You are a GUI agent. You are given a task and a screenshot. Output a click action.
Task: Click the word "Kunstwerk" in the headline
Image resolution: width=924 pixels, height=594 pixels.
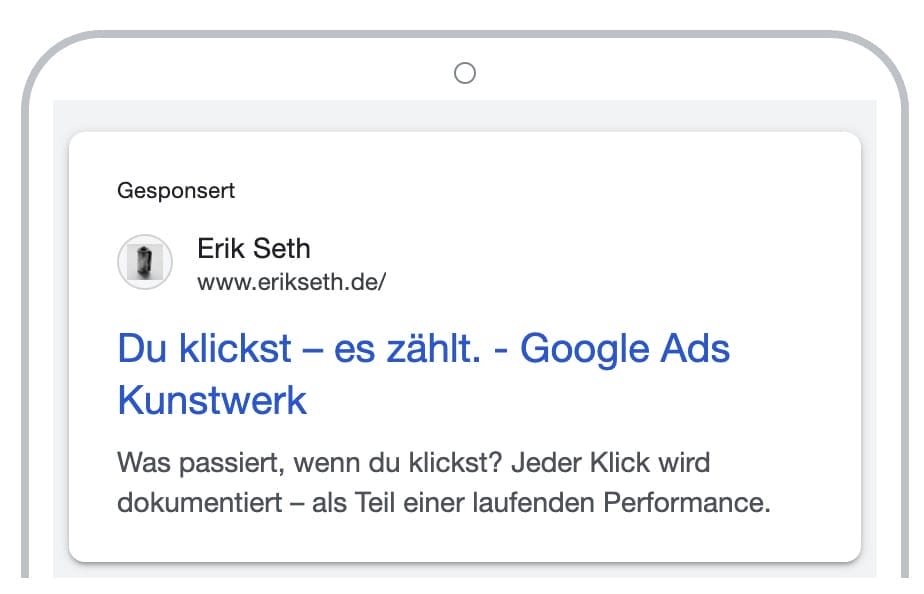[x=212, y=400]
